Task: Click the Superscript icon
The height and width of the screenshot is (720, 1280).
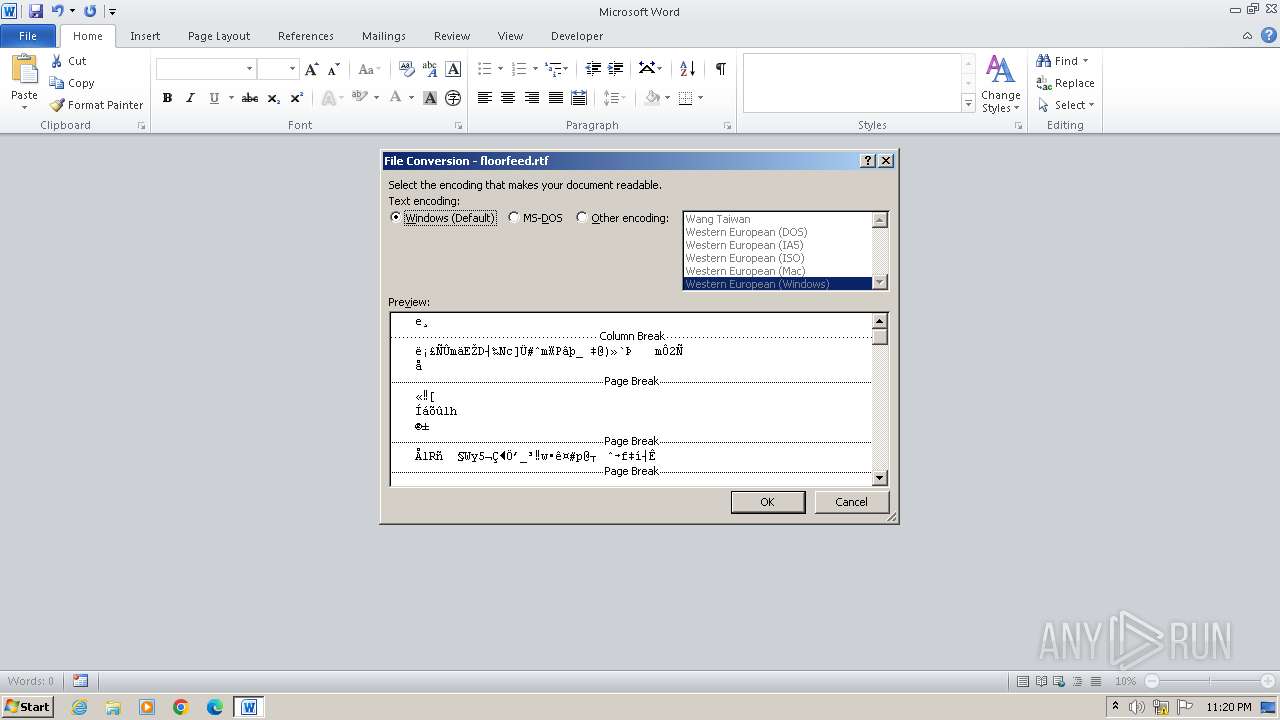Action: pos(297,98)
